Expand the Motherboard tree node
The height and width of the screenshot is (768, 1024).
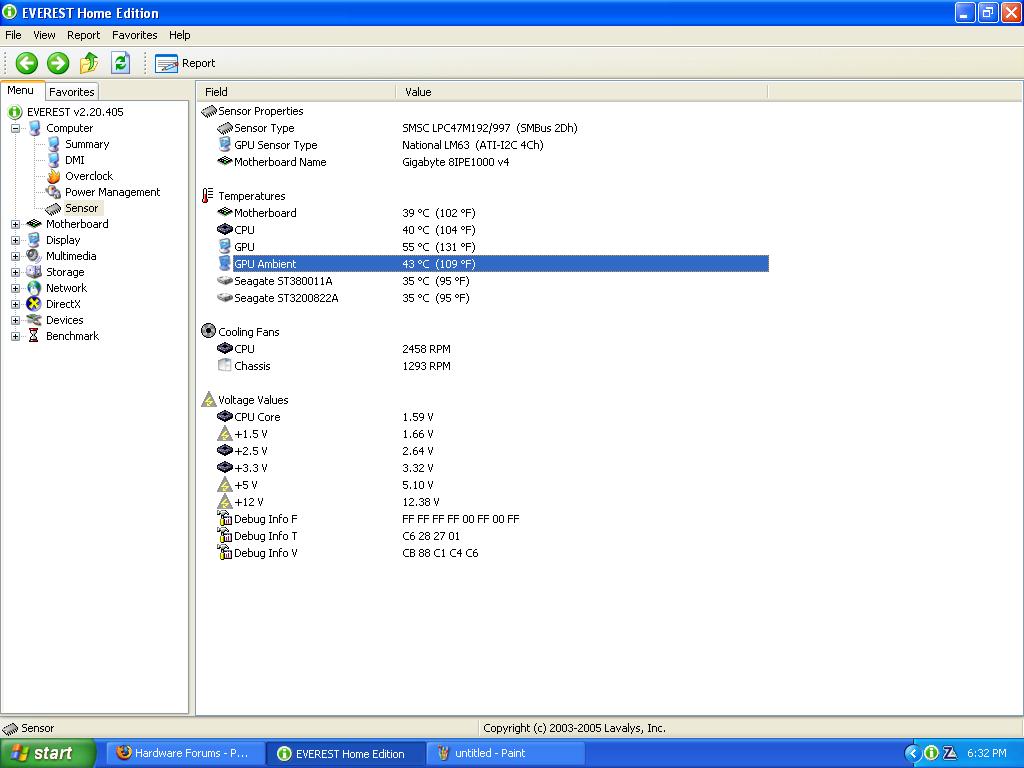[x=15, y=225]
